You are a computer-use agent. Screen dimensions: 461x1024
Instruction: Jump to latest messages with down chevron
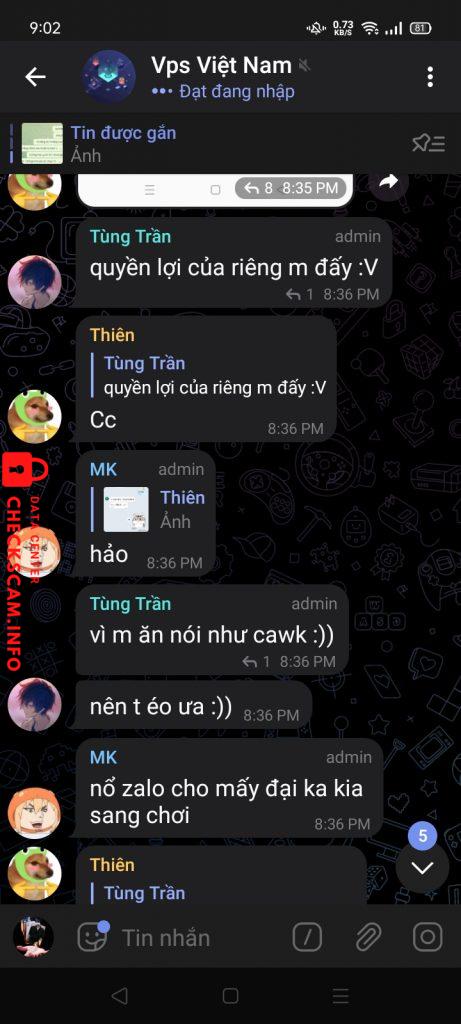pyautogui.click(x=422, y=867)
